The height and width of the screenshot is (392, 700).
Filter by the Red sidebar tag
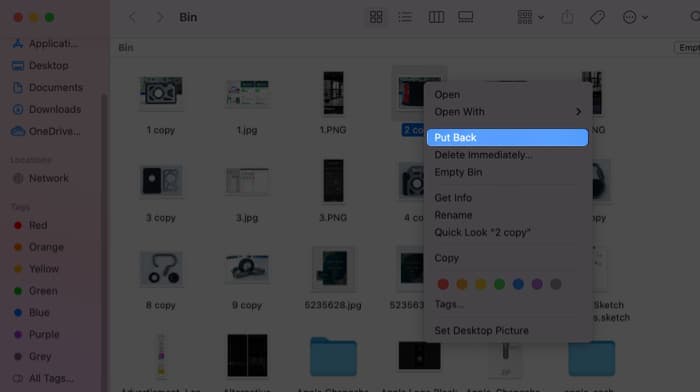coord(30,225)
